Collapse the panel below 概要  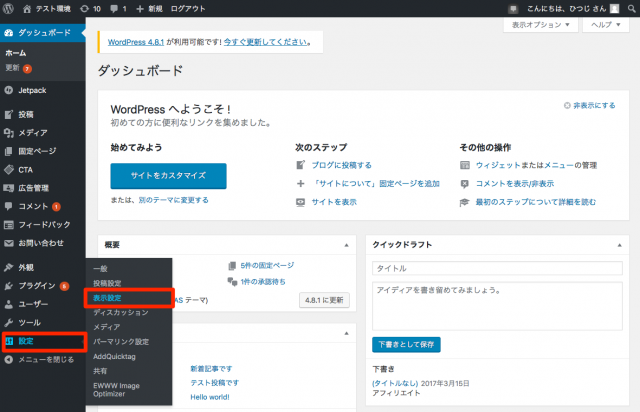coord(346,333)
